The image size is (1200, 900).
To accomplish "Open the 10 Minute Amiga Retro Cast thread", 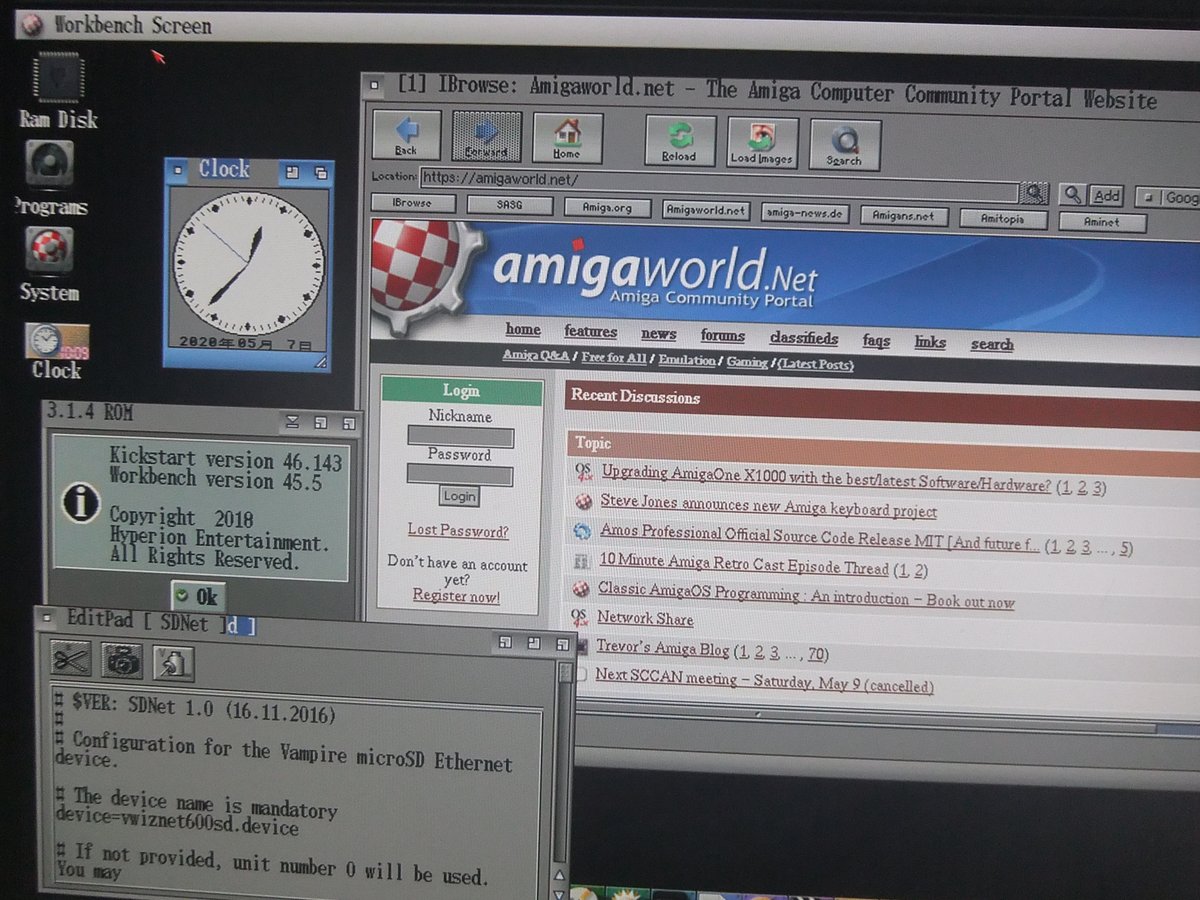I will click(x=744, y=565).
